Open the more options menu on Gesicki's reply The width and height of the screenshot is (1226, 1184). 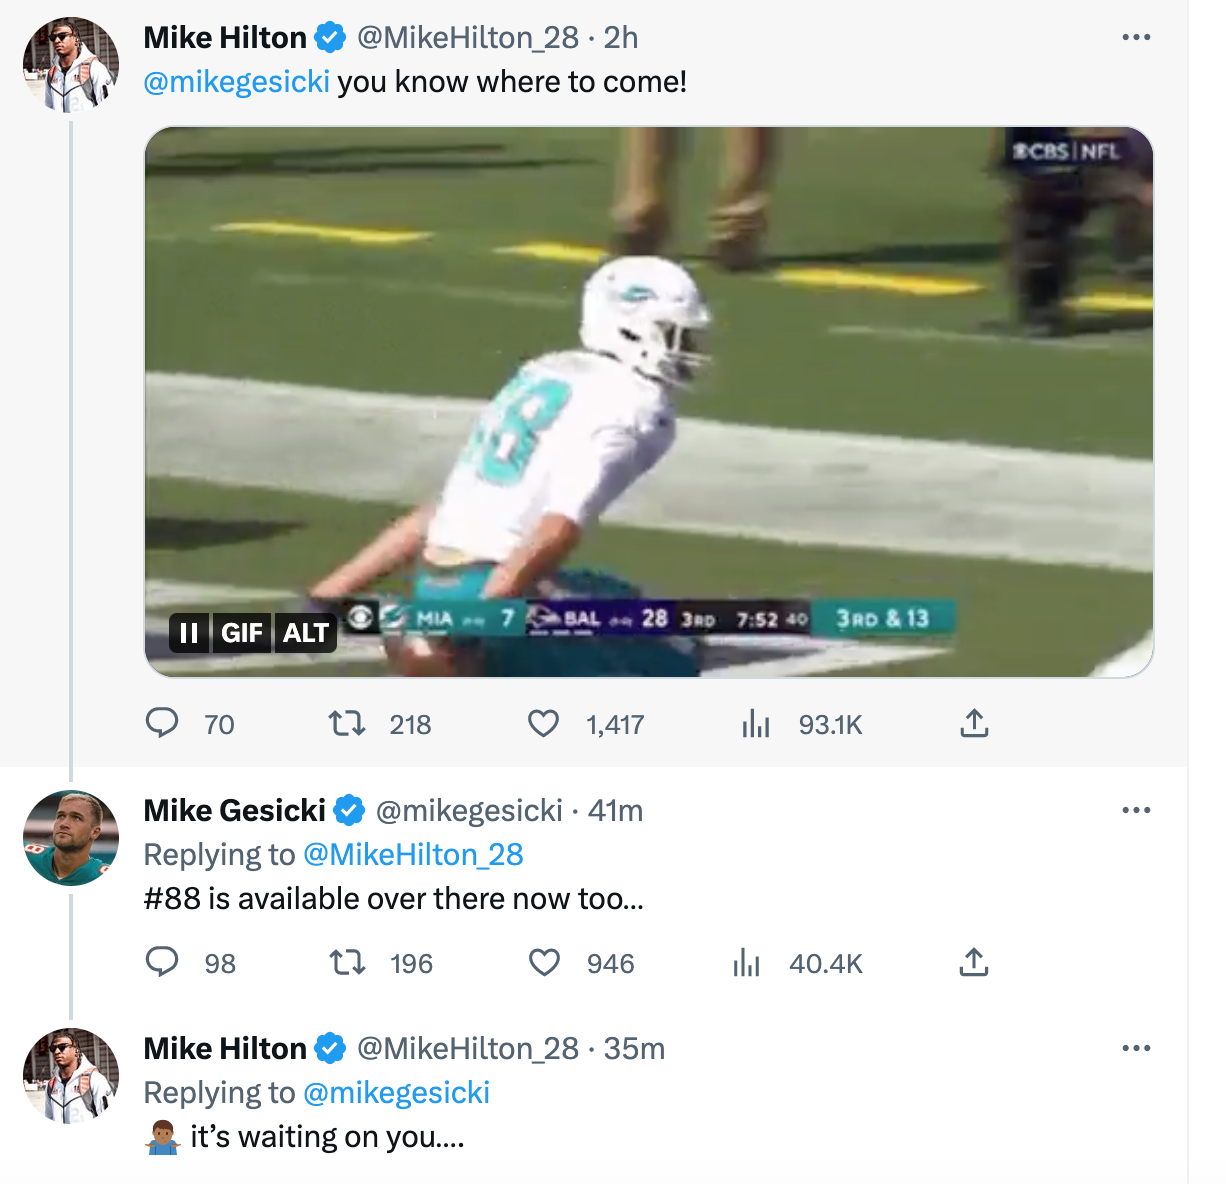click(x=1136, y=810)
